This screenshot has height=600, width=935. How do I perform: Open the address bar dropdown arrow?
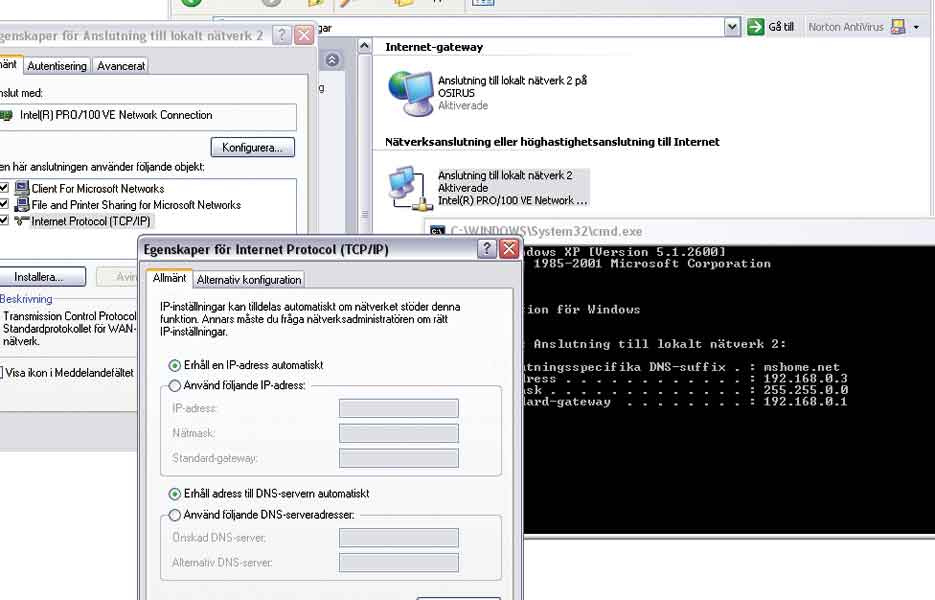(732, 27)
